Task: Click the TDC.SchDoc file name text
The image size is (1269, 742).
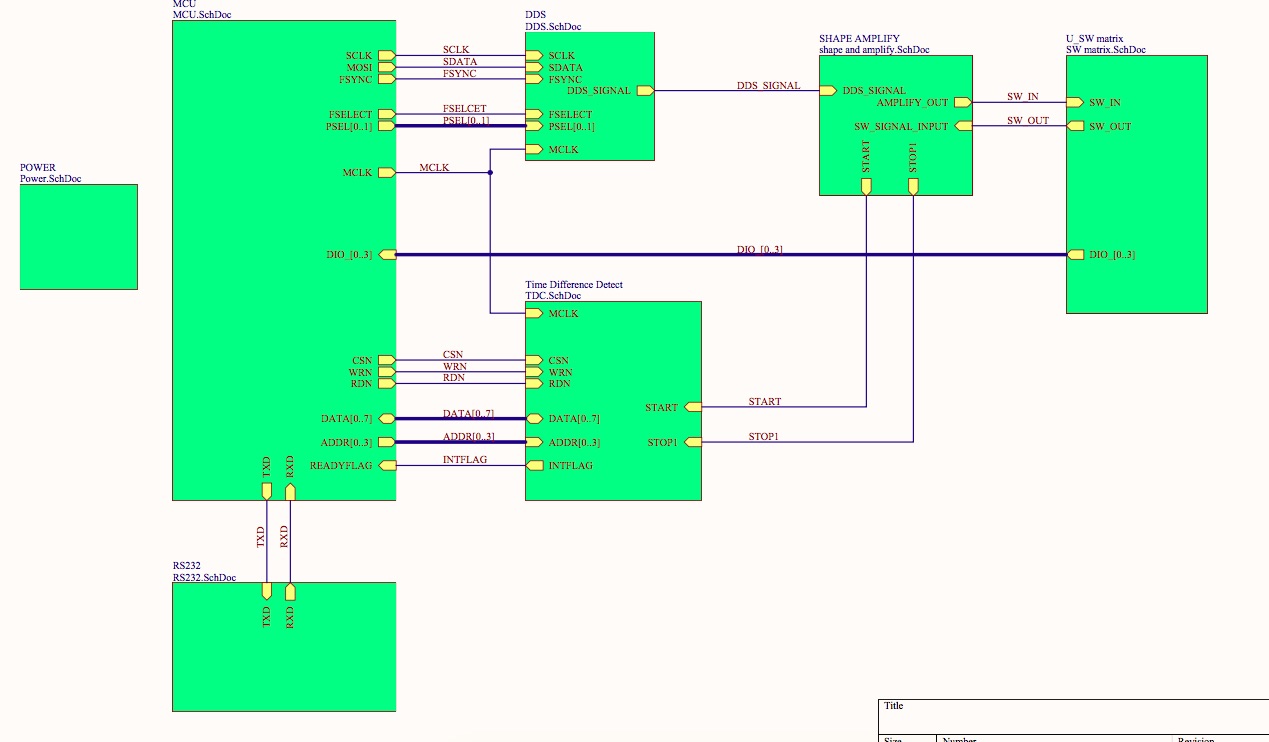Action: (553, 296)
